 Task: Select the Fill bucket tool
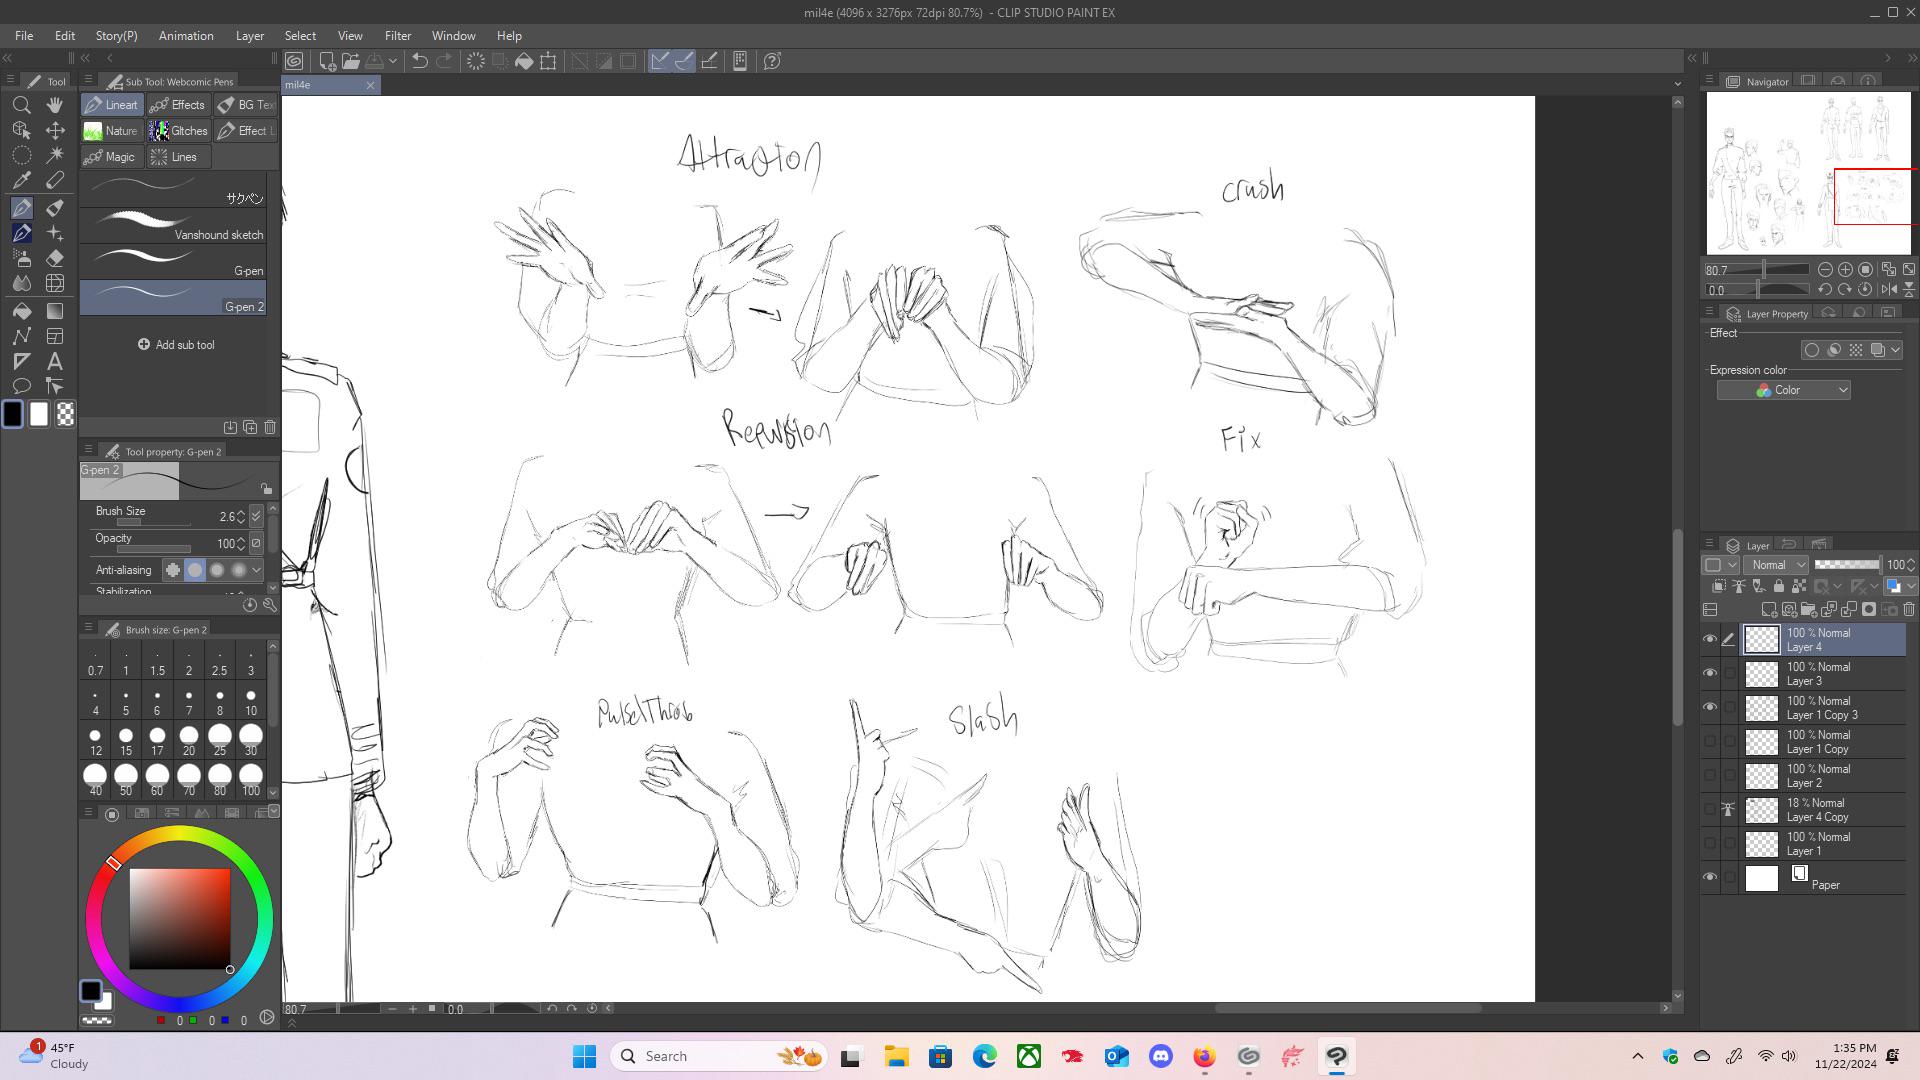tap(21, 311)
